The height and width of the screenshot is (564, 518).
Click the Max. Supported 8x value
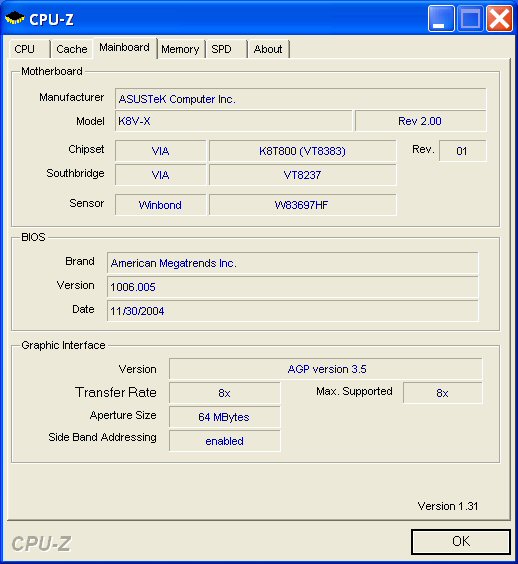442,393
